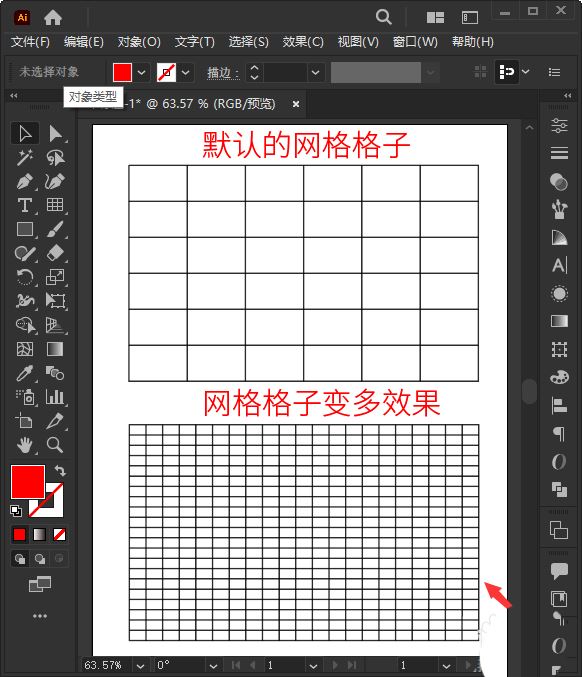The width and height of the screenshot is (582, 677).
Task: Open artboard number dropdown
Action: point(314,666)
